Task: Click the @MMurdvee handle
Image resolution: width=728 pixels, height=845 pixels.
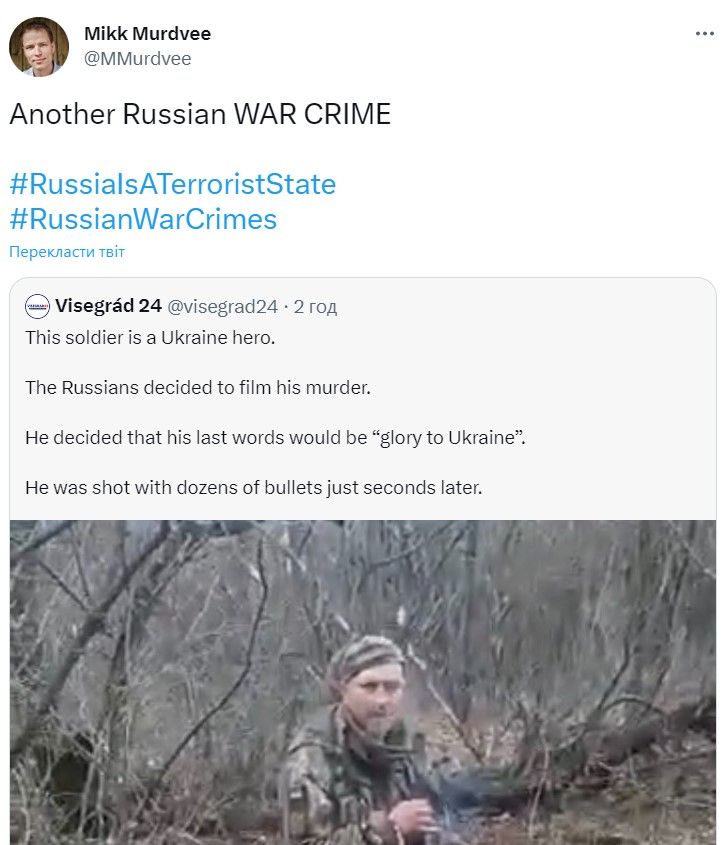Action: tap(137, 59)
